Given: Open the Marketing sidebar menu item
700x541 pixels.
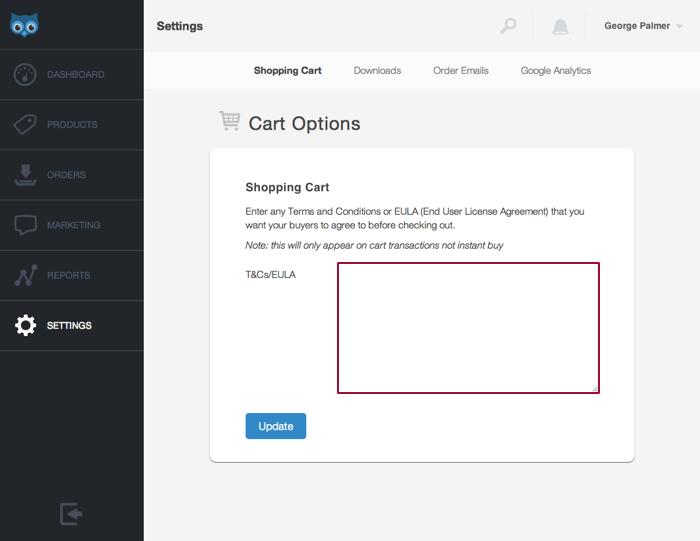Looking at the screenshot, I should click(73, 225).
